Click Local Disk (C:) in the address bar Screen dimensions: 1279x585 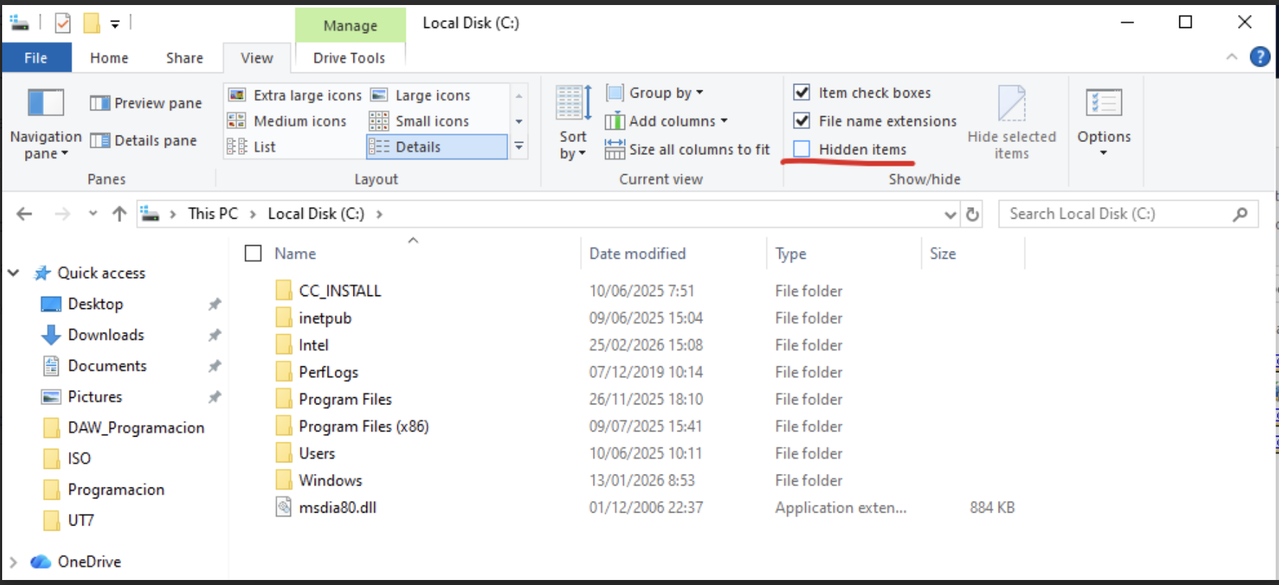coord(316,214)
